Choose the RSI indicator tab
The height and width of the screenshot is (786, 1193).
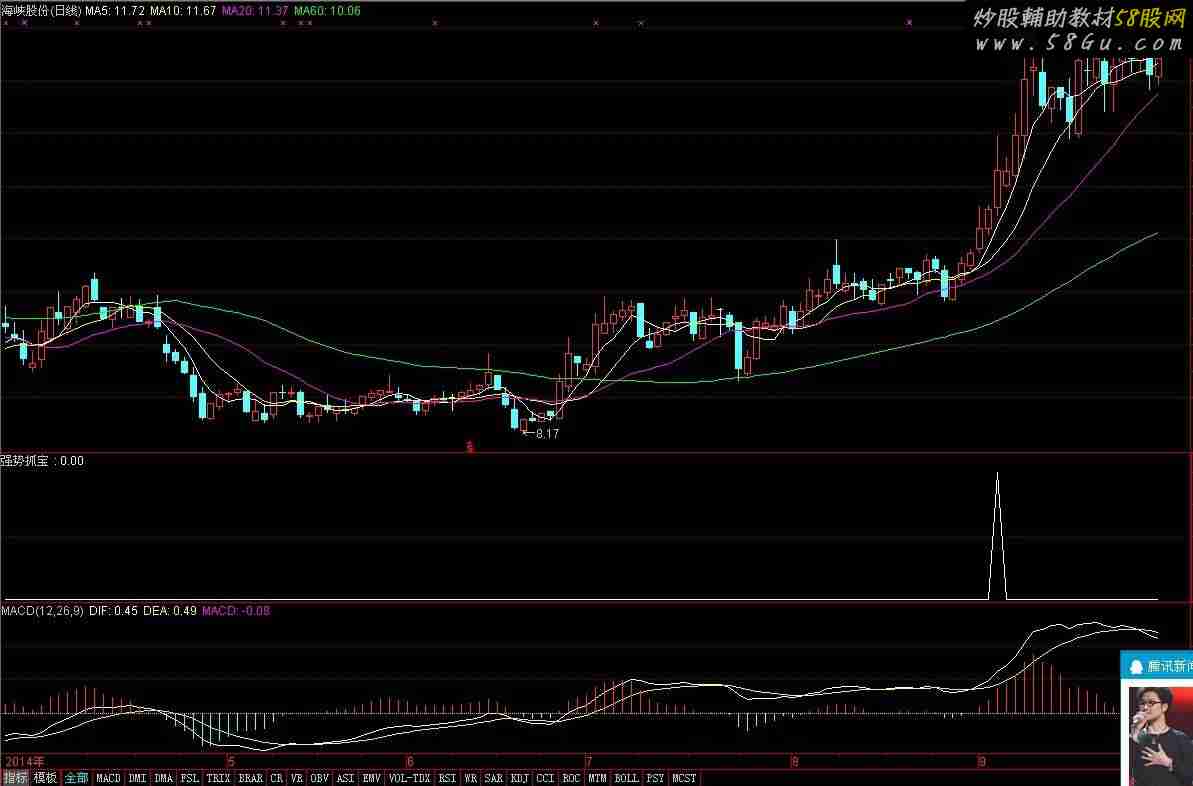(x=447, y=778)
